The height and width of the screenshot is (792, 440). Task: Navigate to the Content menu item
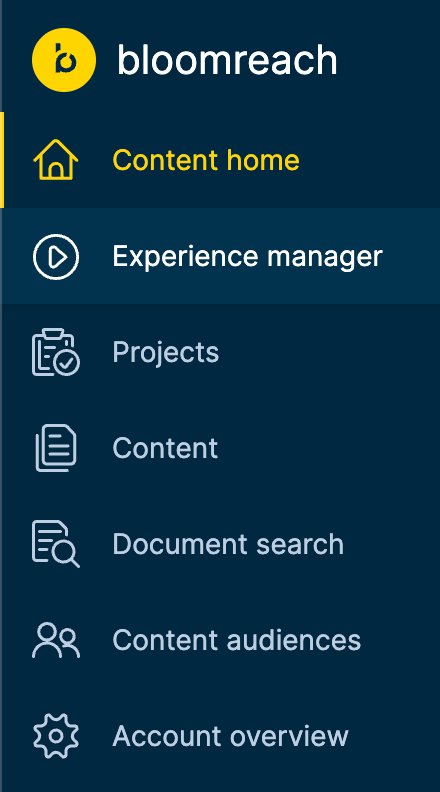[x=220, y=448]
